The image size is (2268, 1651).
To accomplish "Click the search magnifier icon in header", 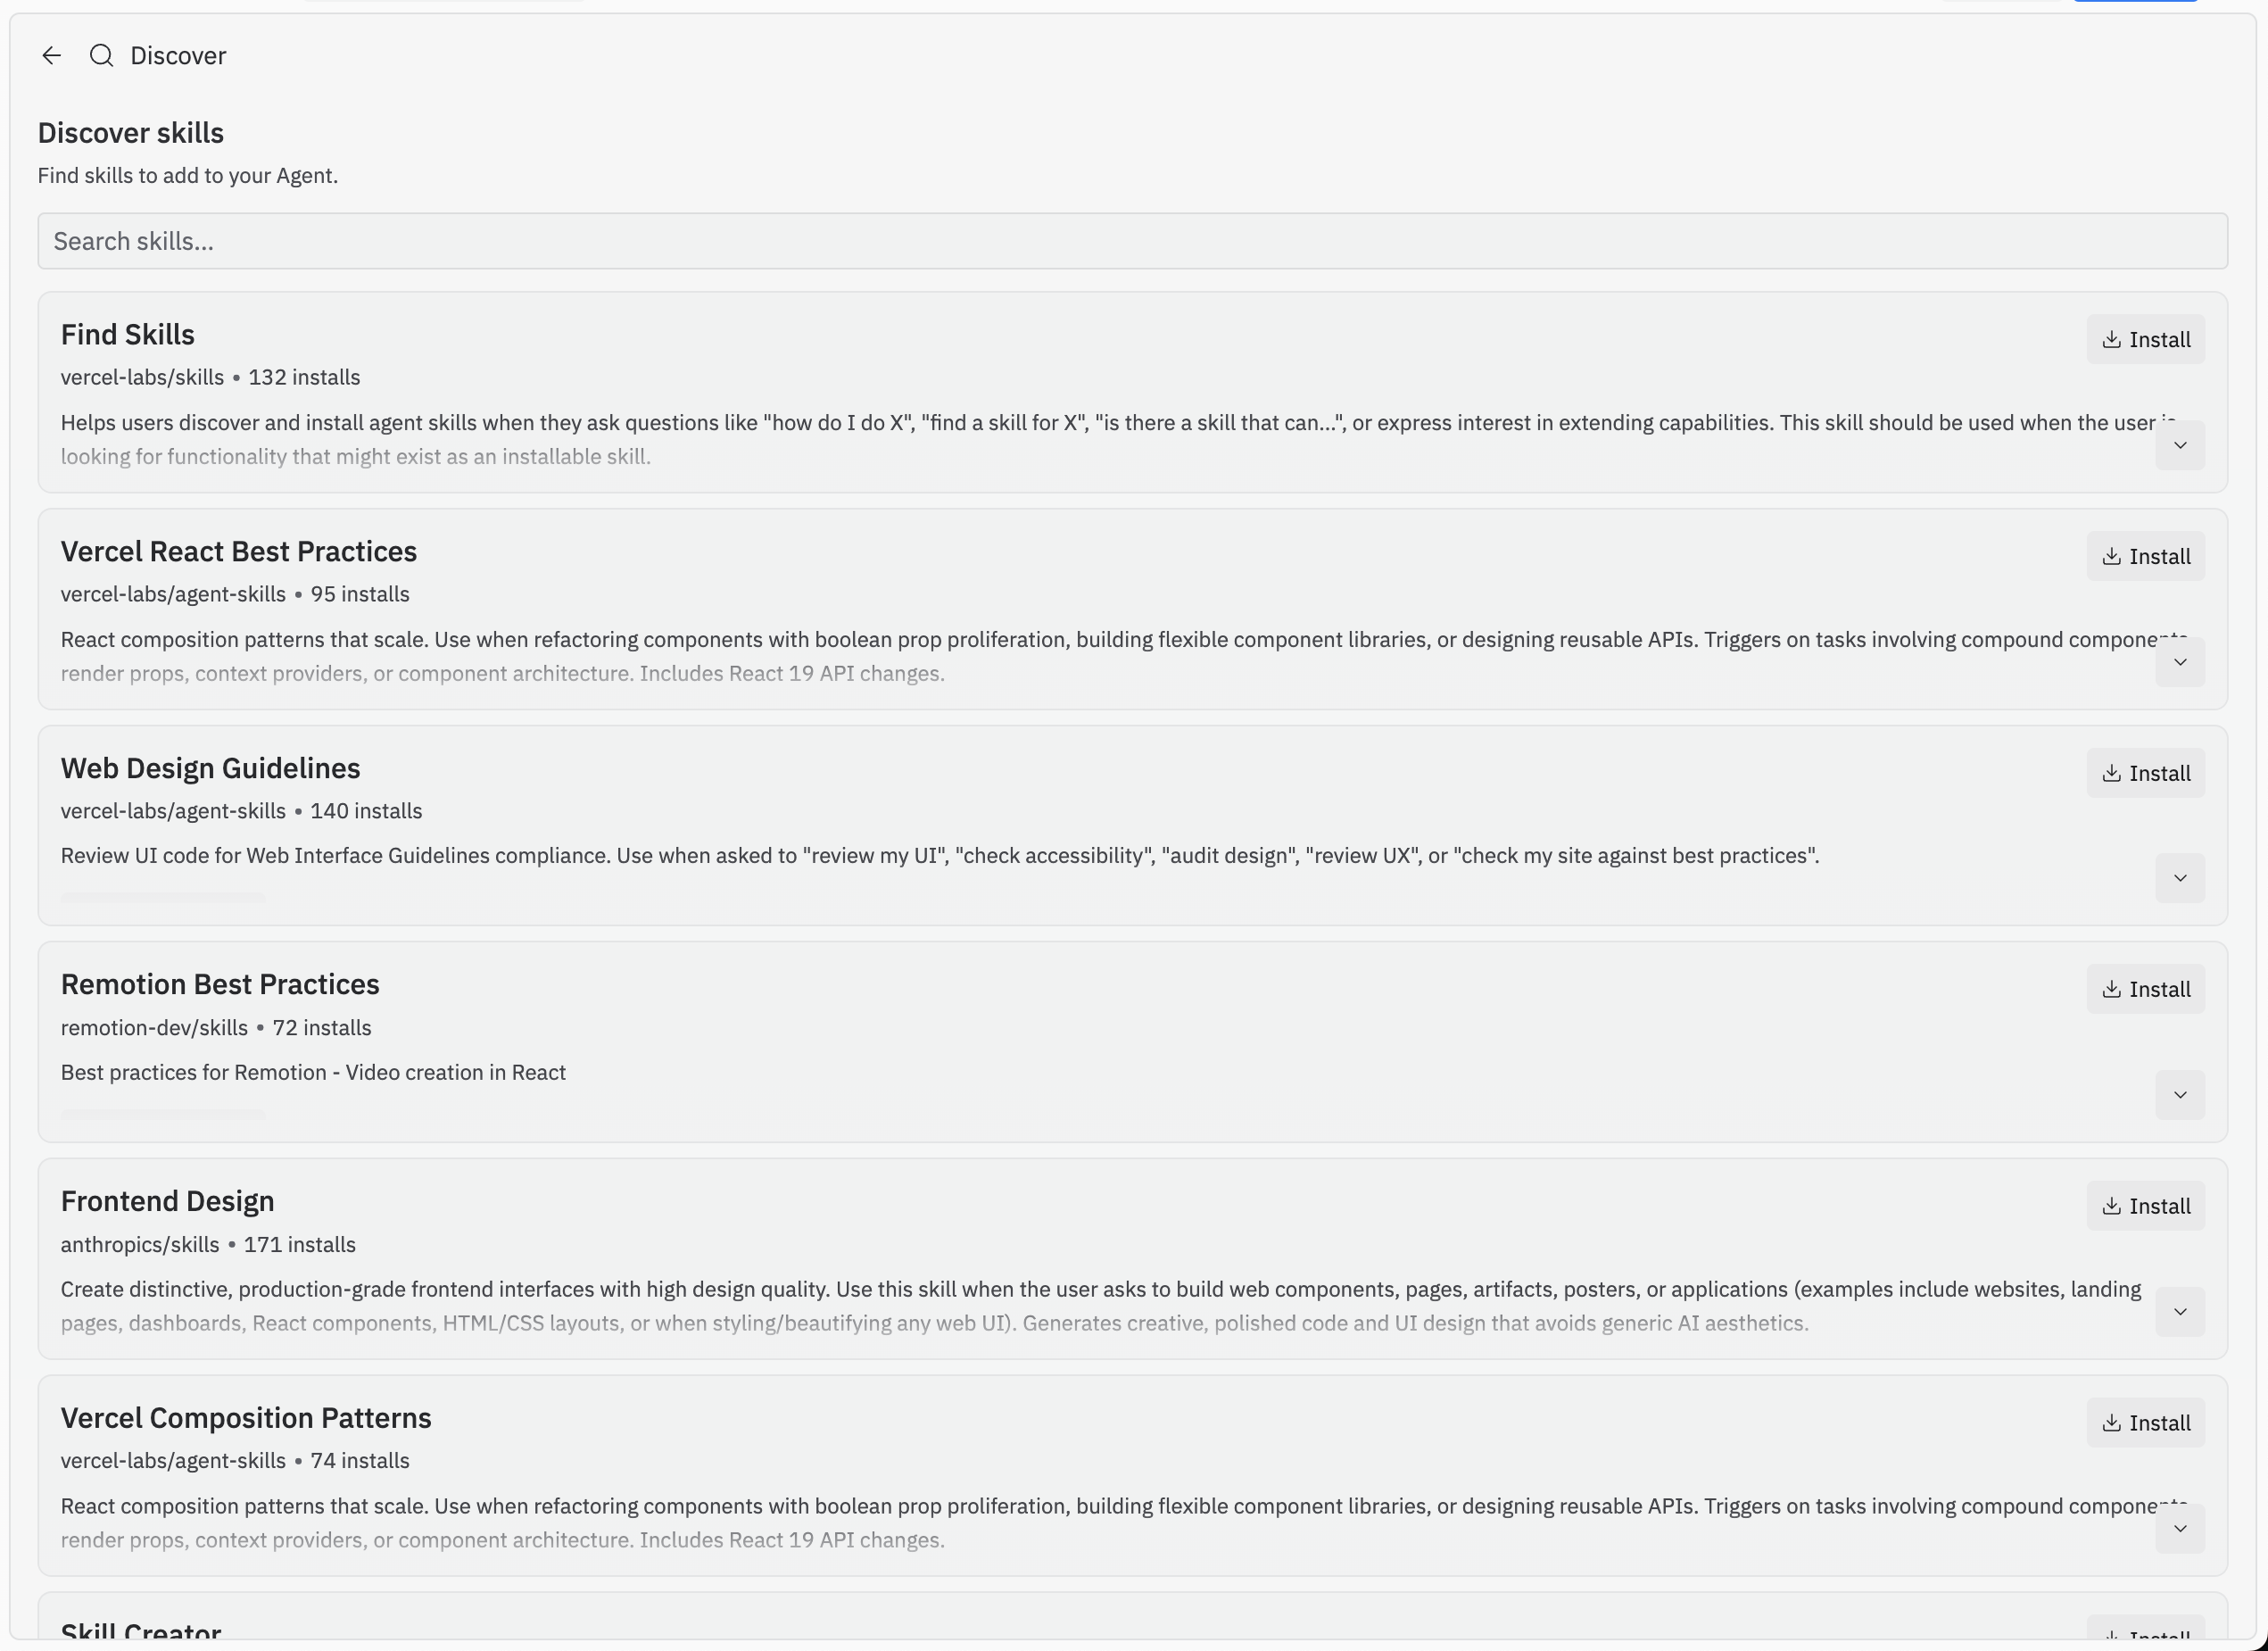I will point(100,55).
